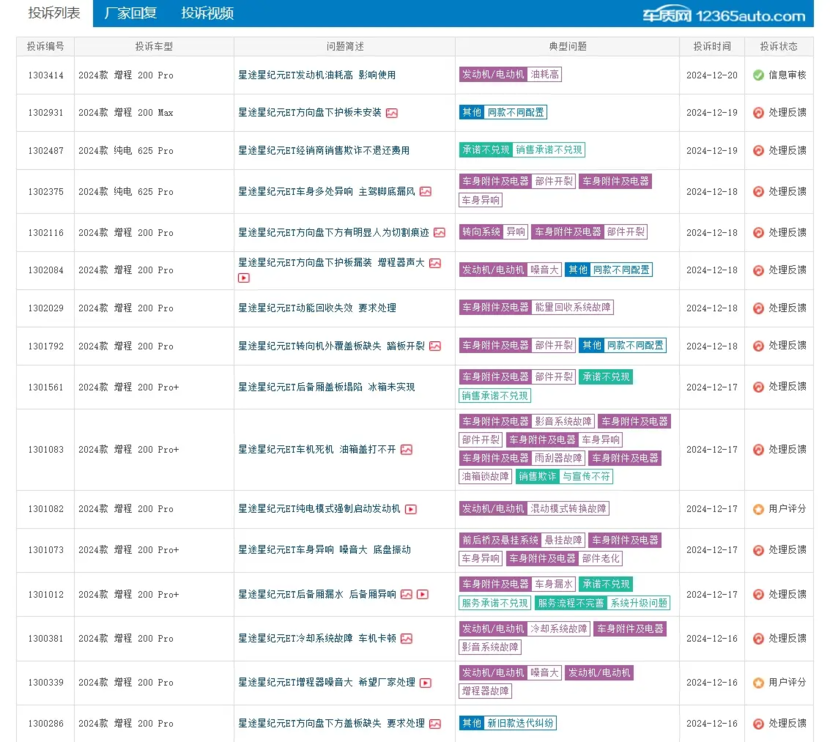Open image icon for complaint 1300381
Screen dimensions: 830x742
(x=407, y=639)
